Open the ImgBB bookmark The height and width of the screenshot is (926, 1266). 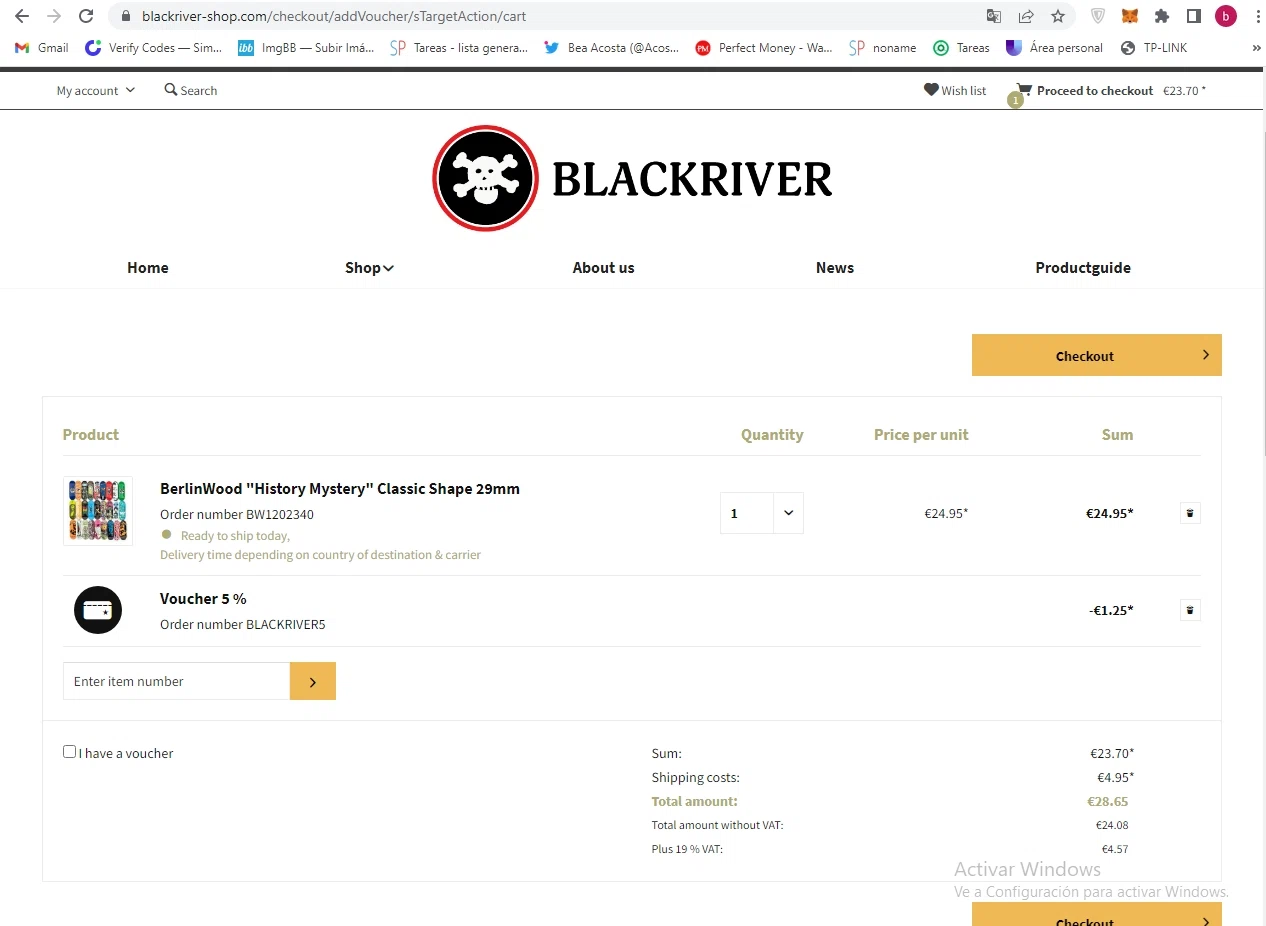(x=306, y=47)
